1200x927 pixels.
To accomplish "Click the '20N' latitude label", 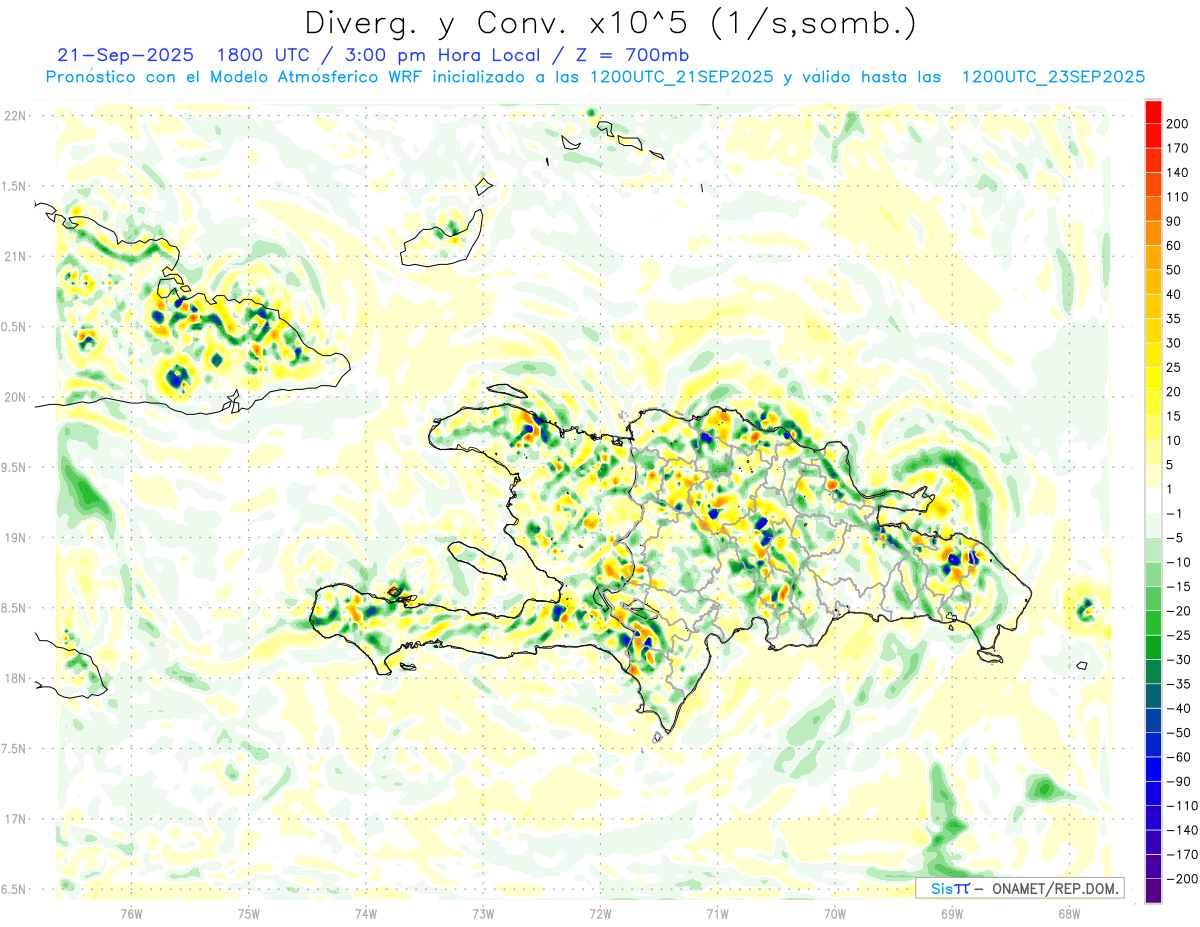I will (x=14, y=397).
